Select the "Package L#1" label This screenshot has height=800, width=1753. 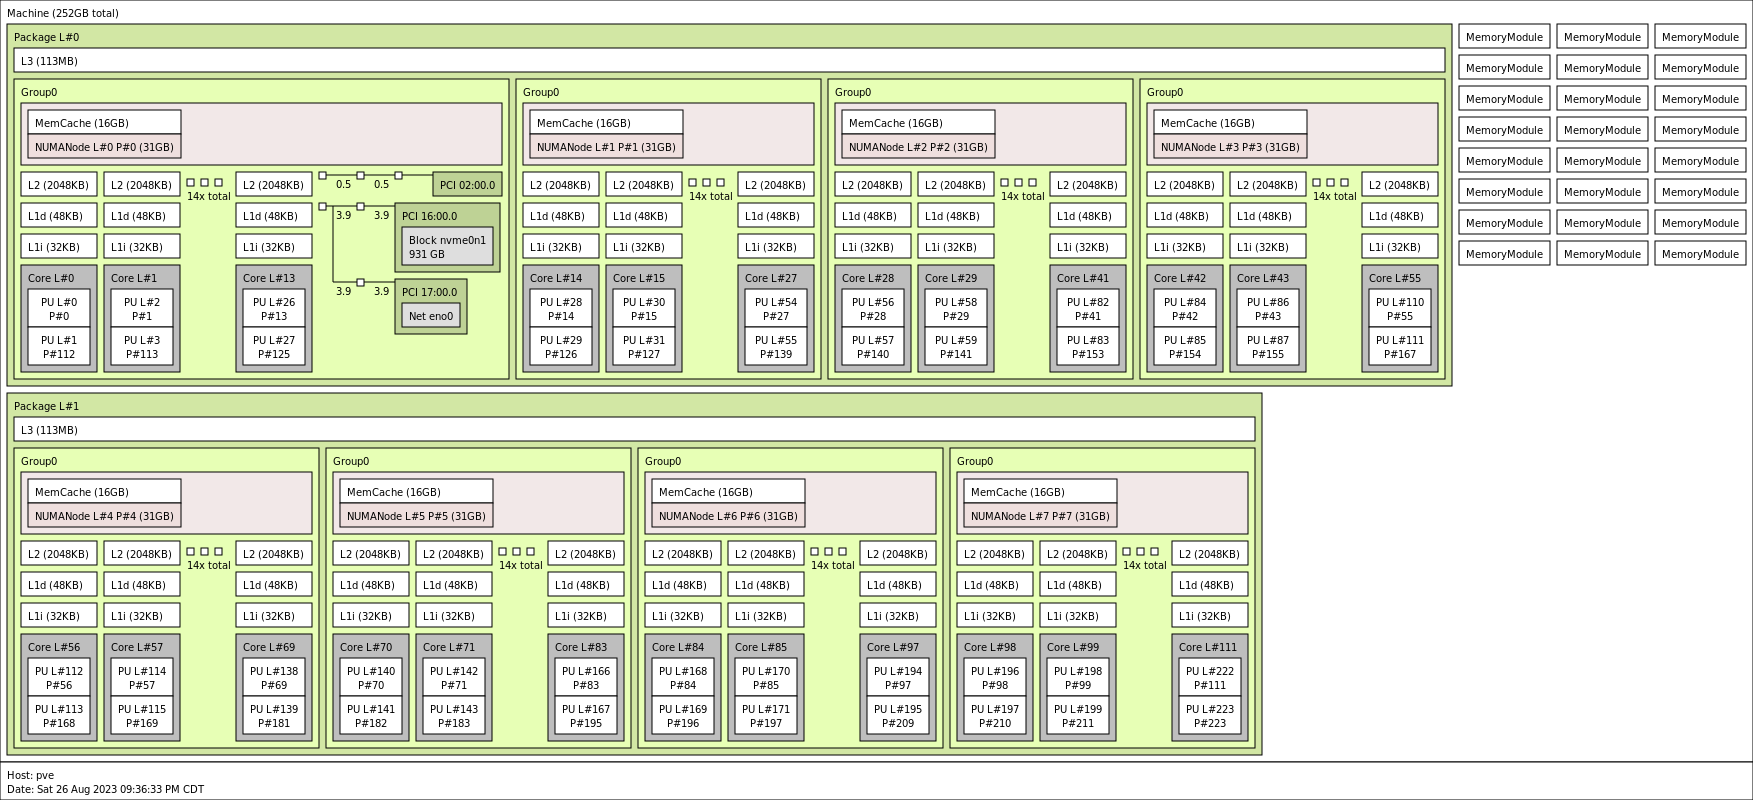click(x=46, y=407)
